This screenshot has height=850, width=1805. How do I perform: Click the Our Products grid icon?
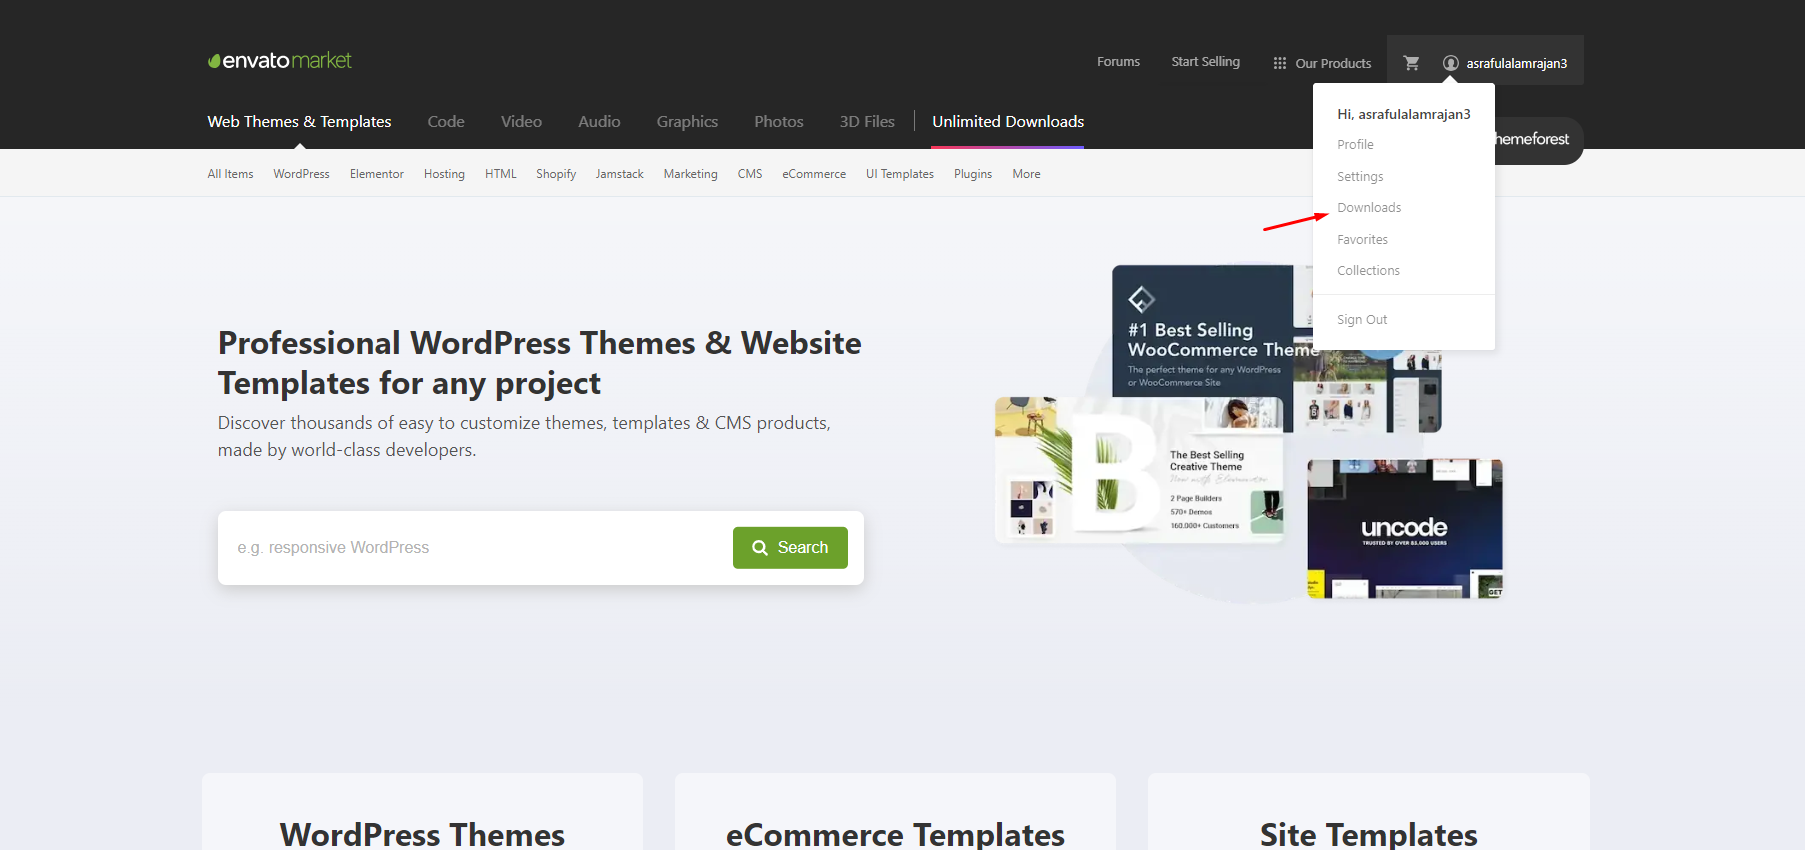pos(1279,63)
